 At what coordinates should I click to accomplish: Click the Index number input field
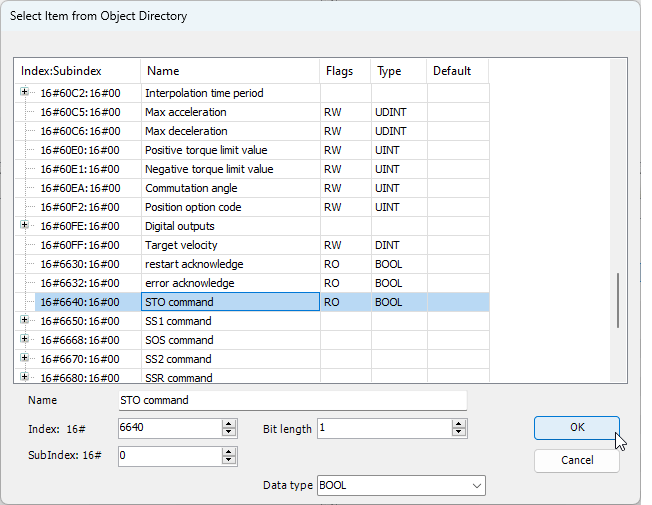(168, 428)
